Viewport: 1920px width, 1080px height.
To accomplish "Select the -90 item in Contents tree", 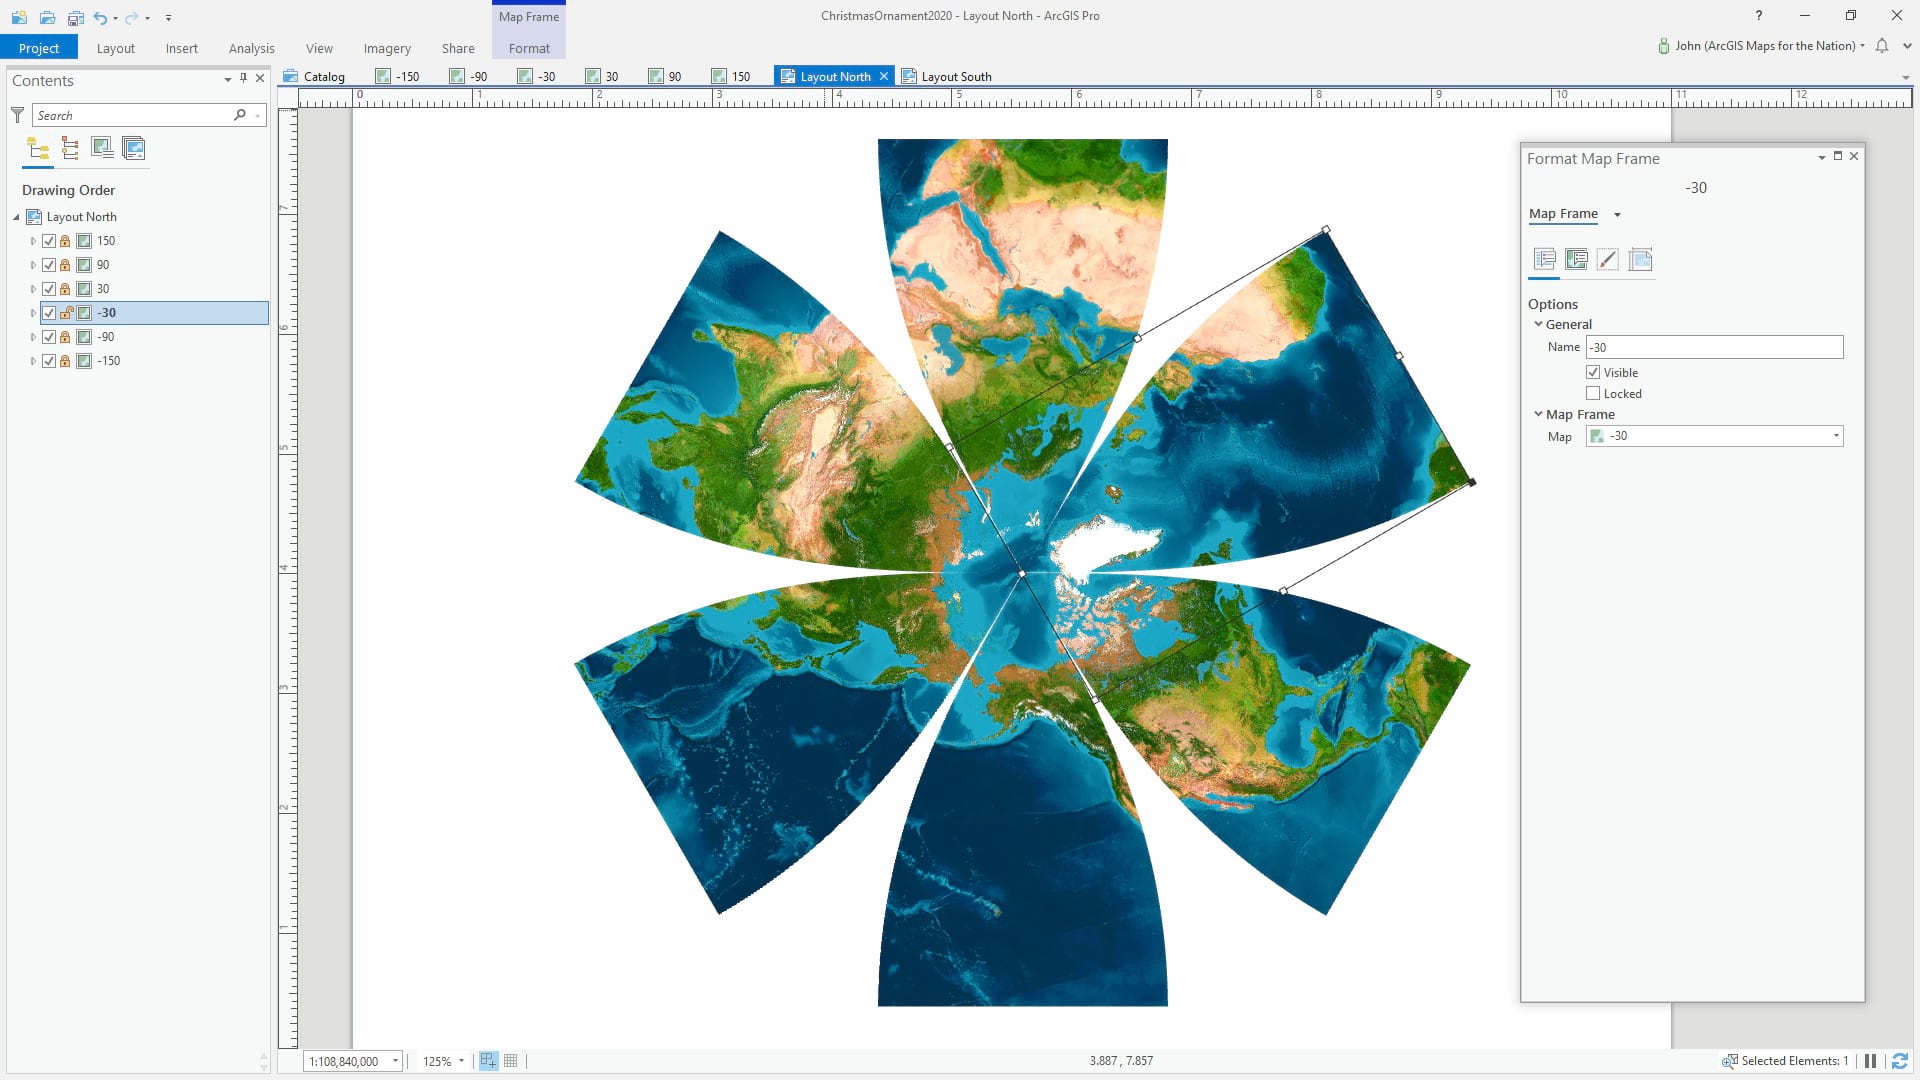I will tap(106, 337).
